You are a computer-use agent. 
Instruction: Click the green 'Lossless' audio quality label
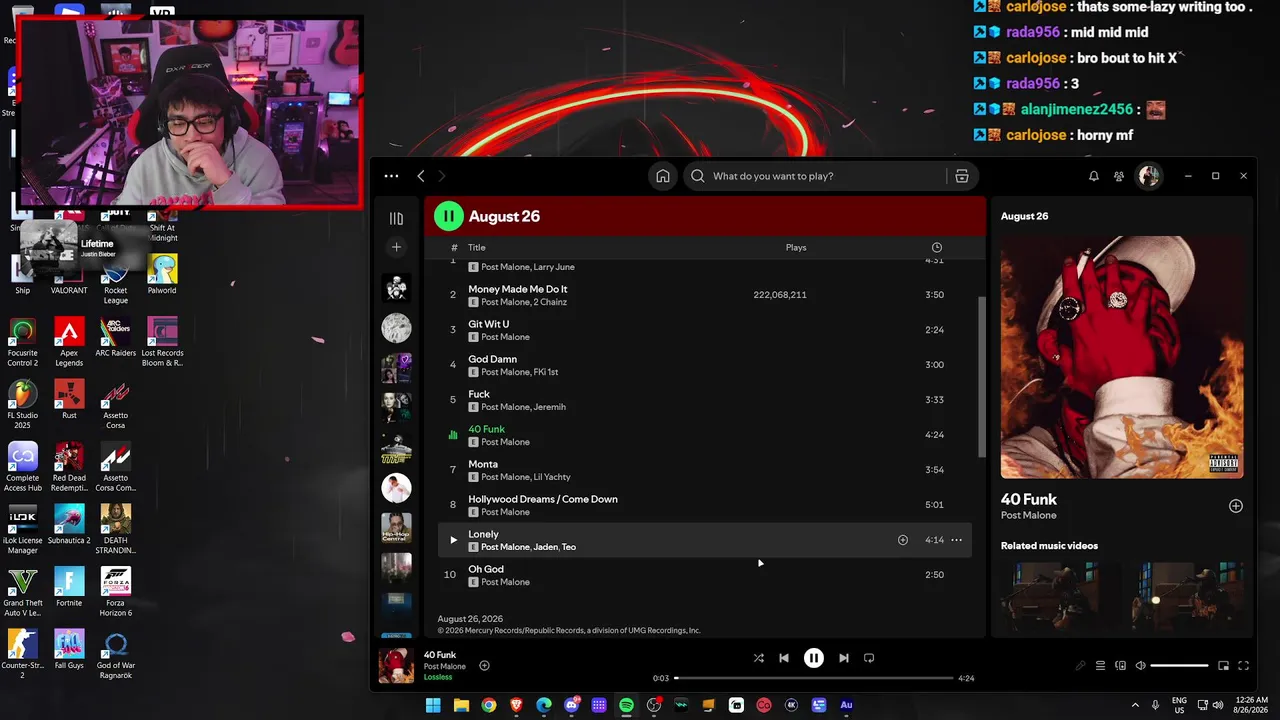coord(438,678)
